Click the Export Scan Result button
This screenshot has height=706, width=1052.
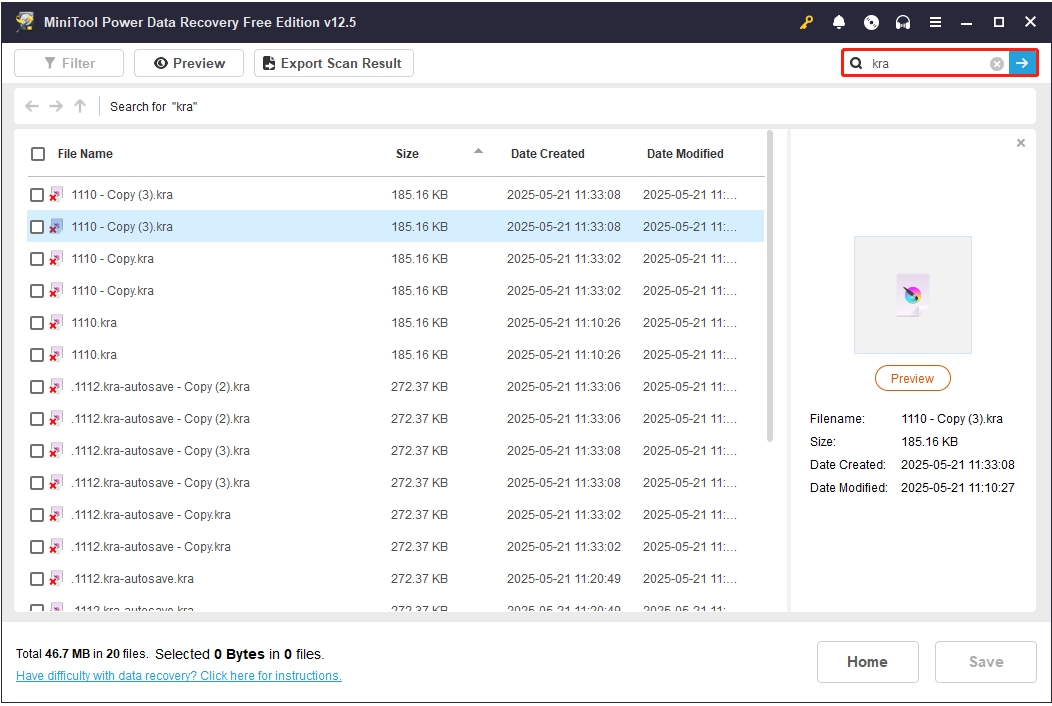[x=333, y=62]
